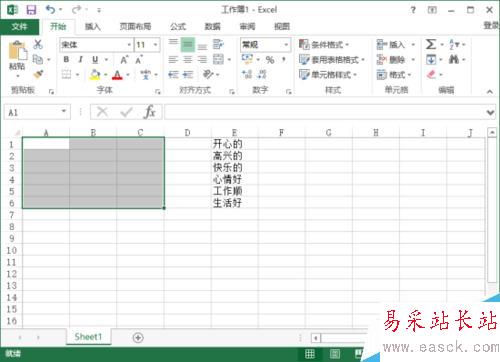This screenshot has height=362, width=500.
Task: Open the borders dropdown arrow
Action: (77, 75)
